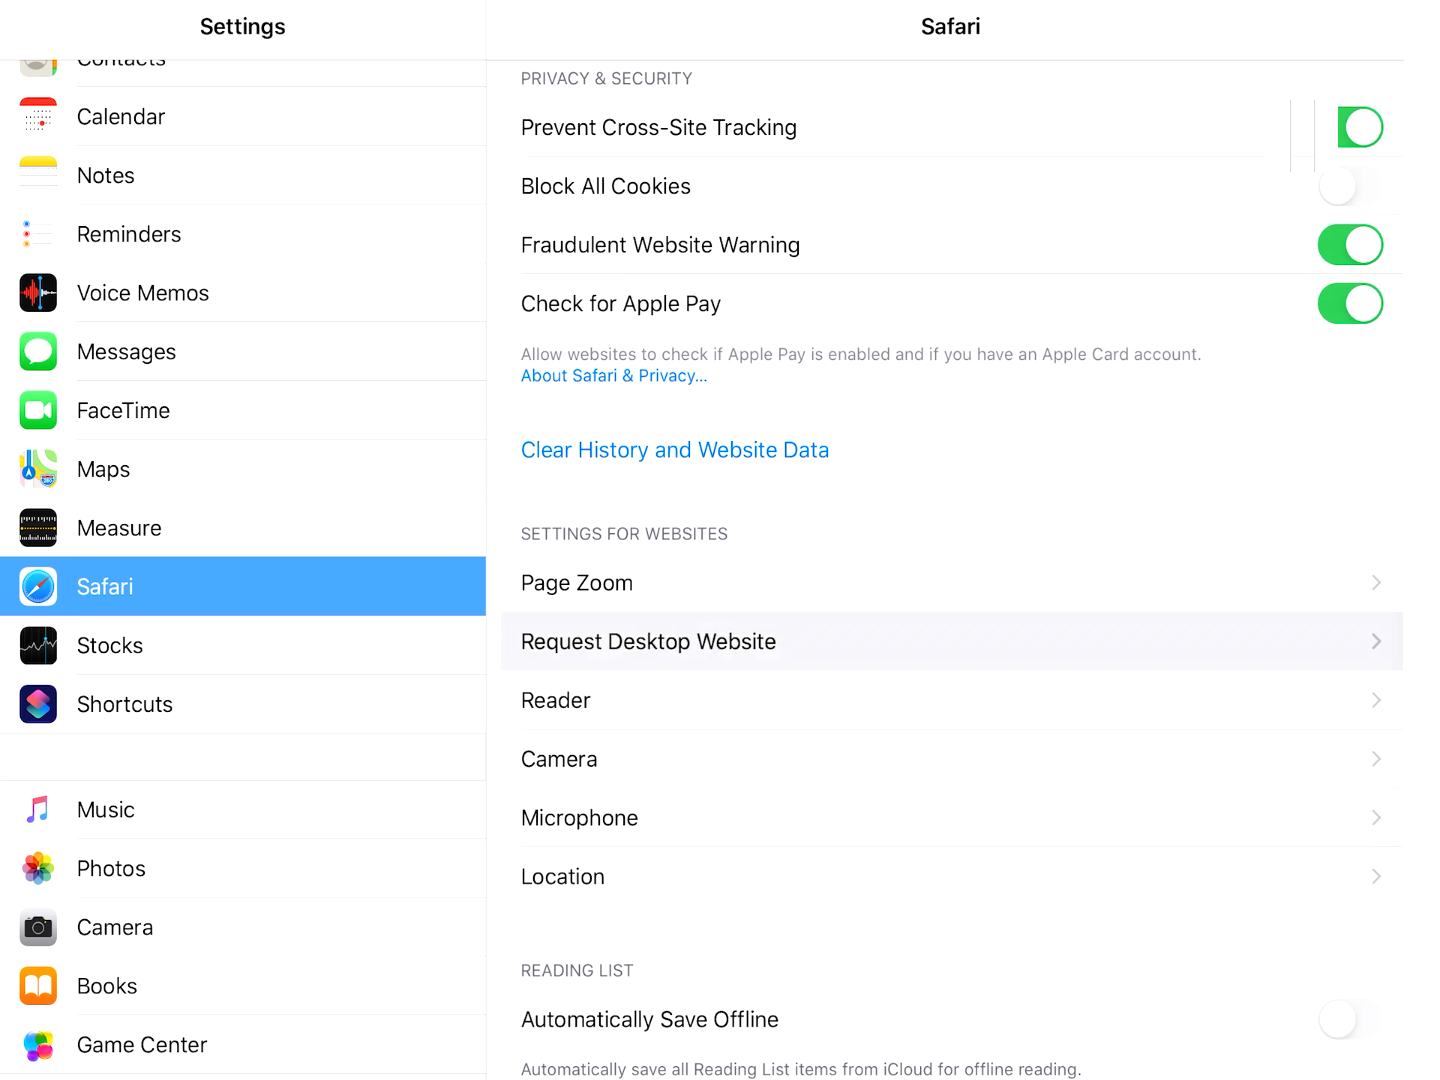Turn off Fraudulent Website Warning
Viewport: 1440px width, 1080px height.
coord(1350,245)
